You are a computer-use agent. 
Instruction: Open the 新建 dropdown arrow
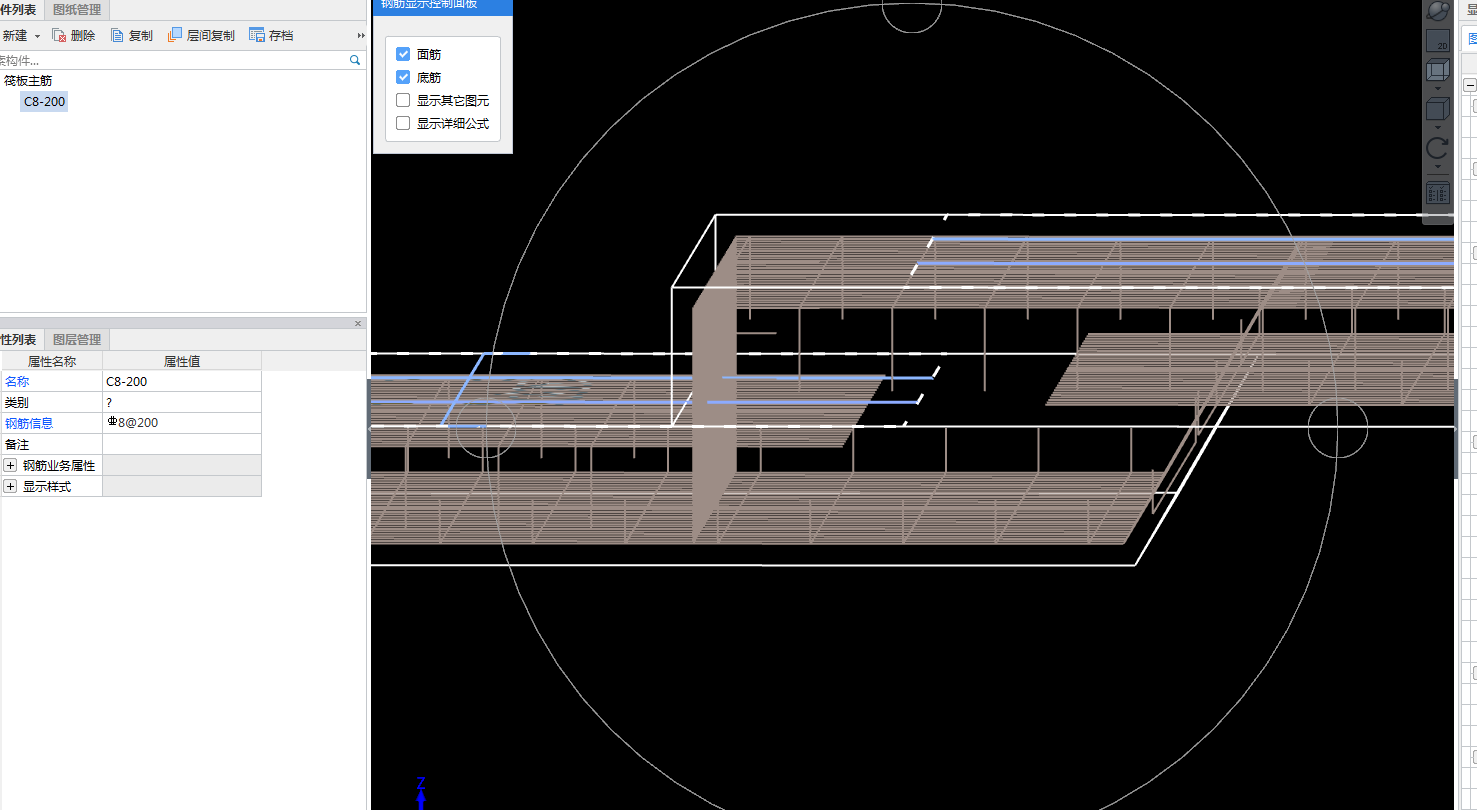pyautogui.click(x=37, y=36)
